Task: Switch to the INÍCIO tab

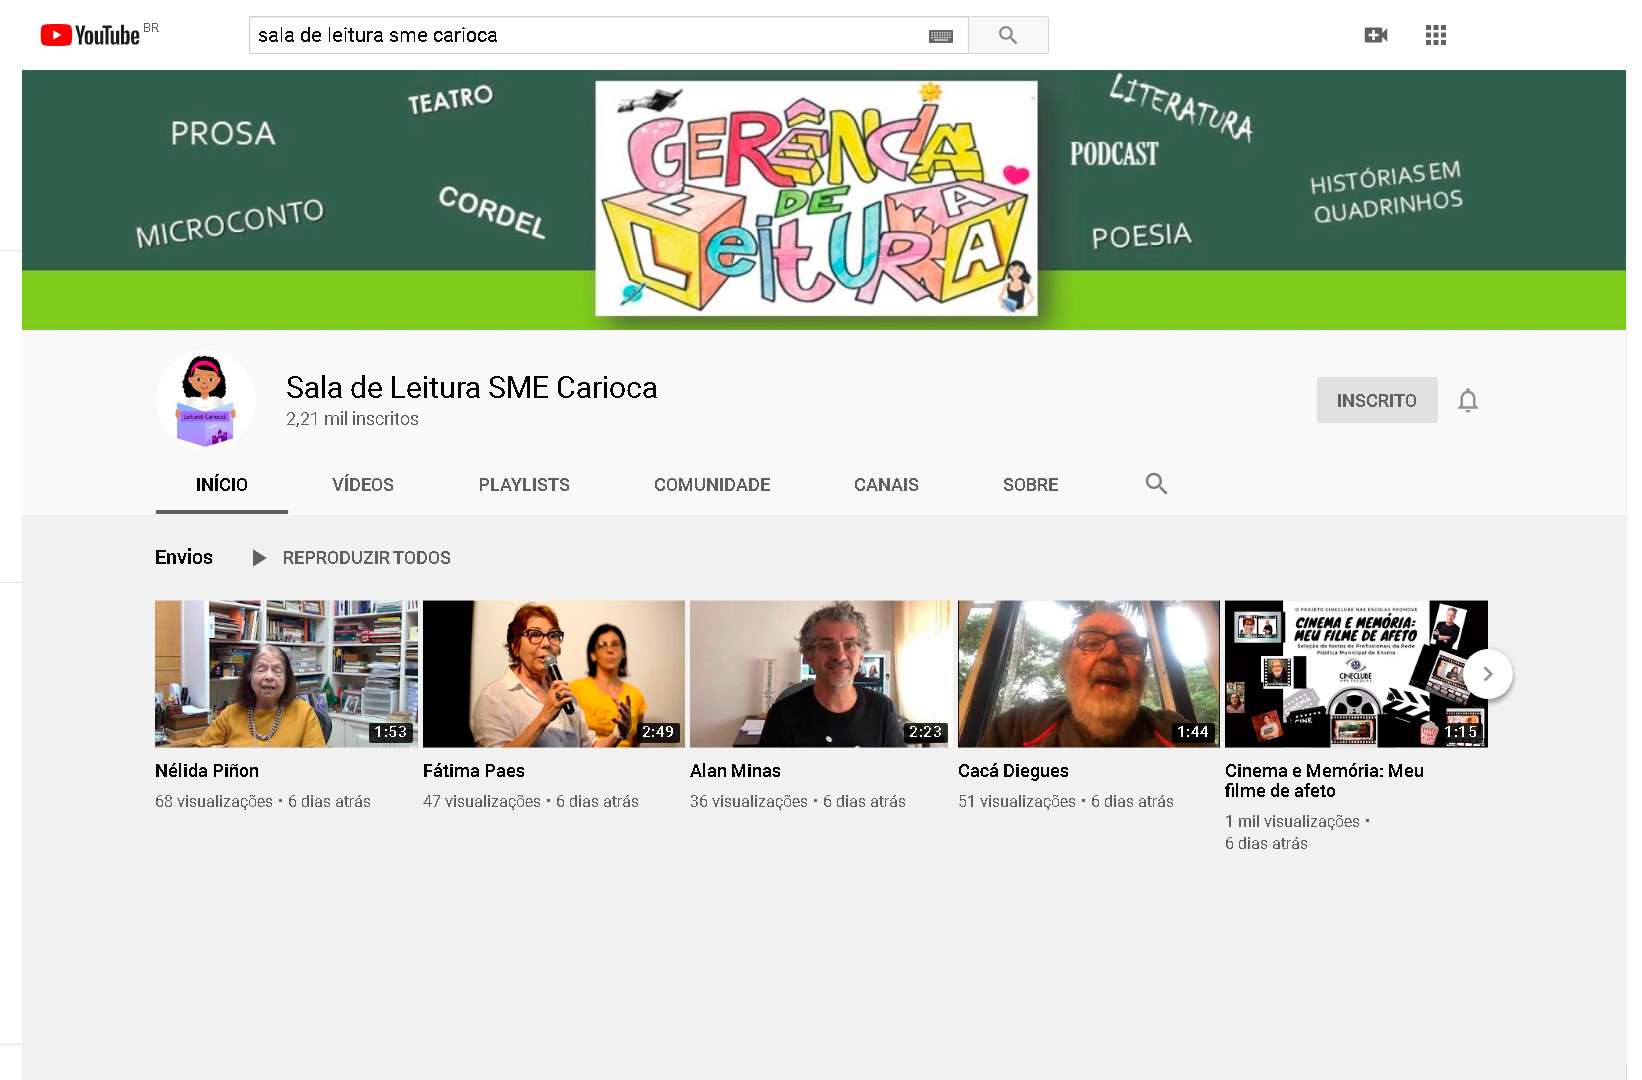Action: [222, 485]
